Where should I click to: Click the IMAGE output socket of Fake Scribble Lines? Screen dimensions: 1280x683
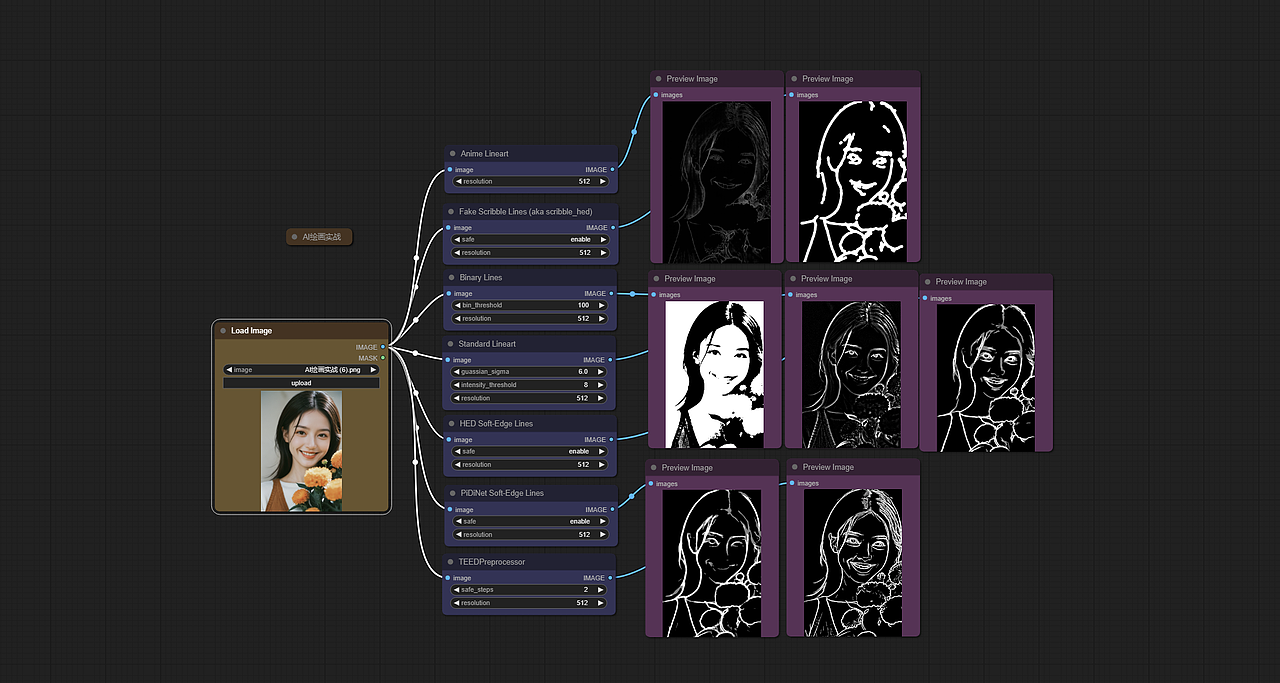(x=612, y=228)
